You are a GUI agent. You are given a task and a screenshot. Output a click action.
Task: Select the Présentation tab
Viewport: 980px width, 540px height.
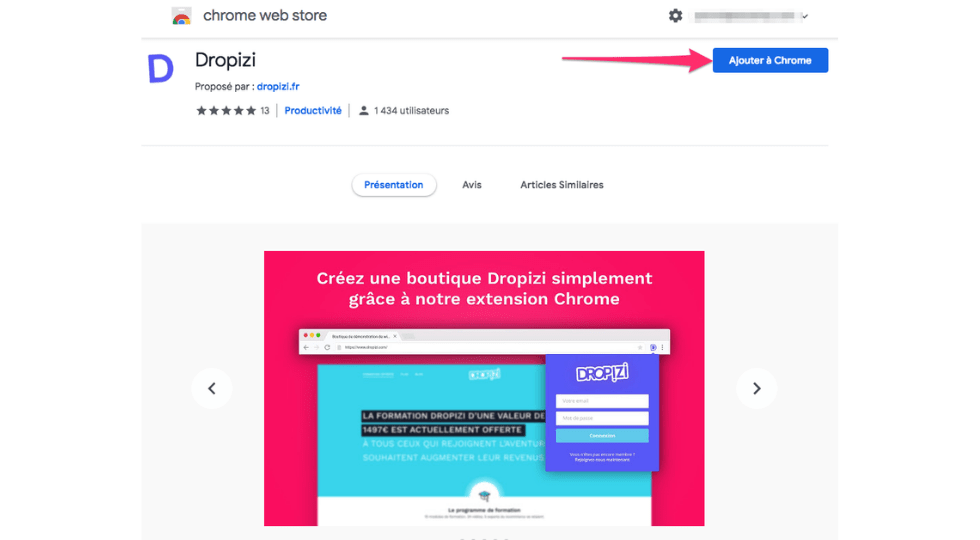393,185
